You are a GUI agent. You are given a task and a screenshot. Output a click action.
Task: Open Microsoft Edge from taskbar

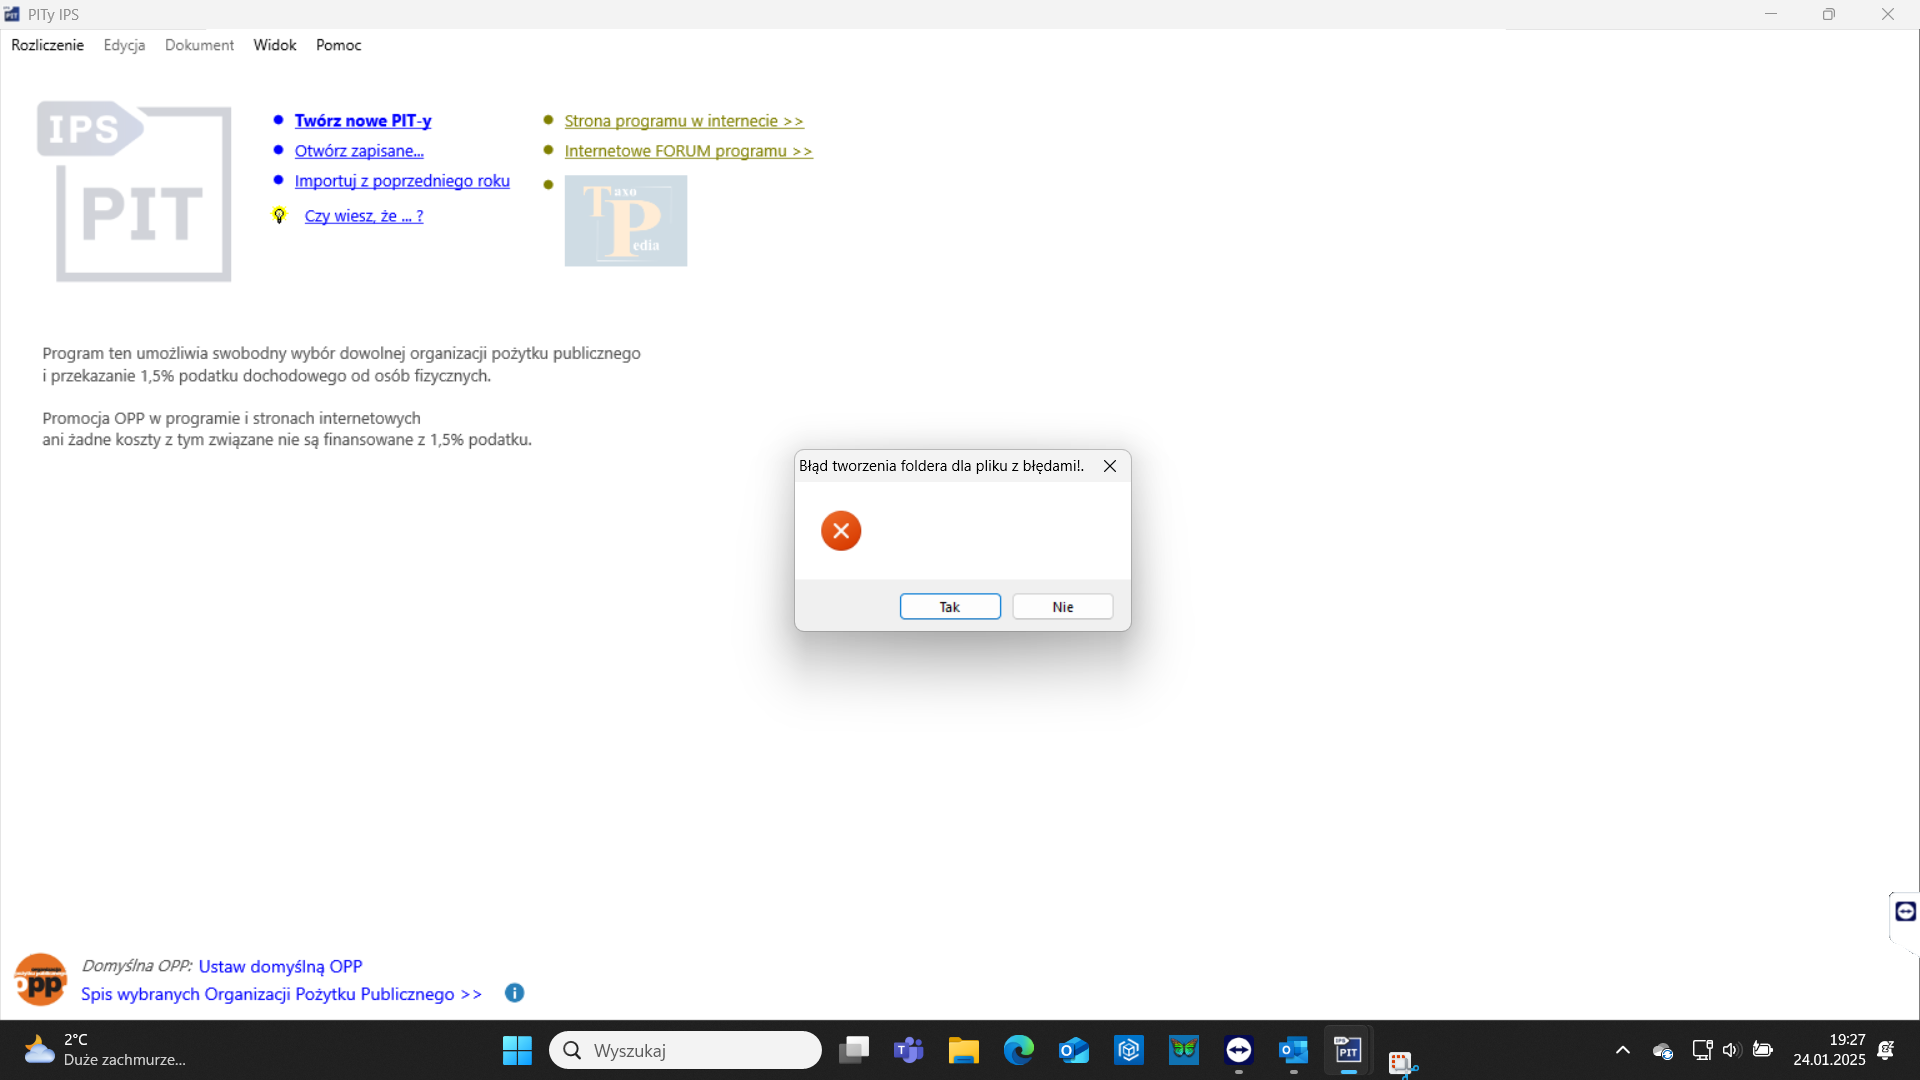pyautogui.click(x=1018, y=1050)
